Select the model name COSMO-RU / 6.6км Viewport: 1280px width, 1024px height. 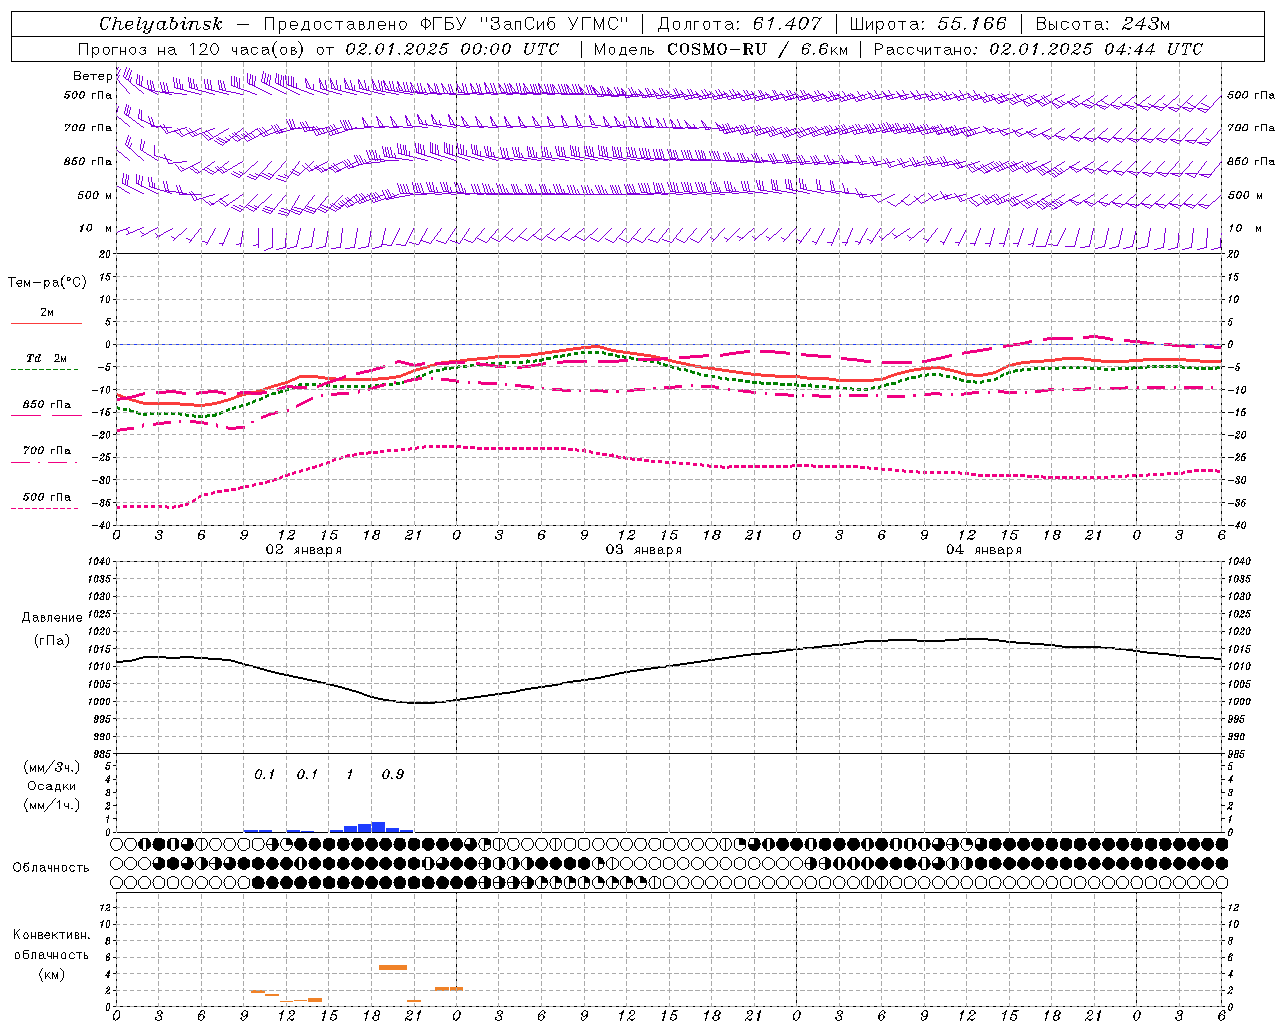pos(757,49)
